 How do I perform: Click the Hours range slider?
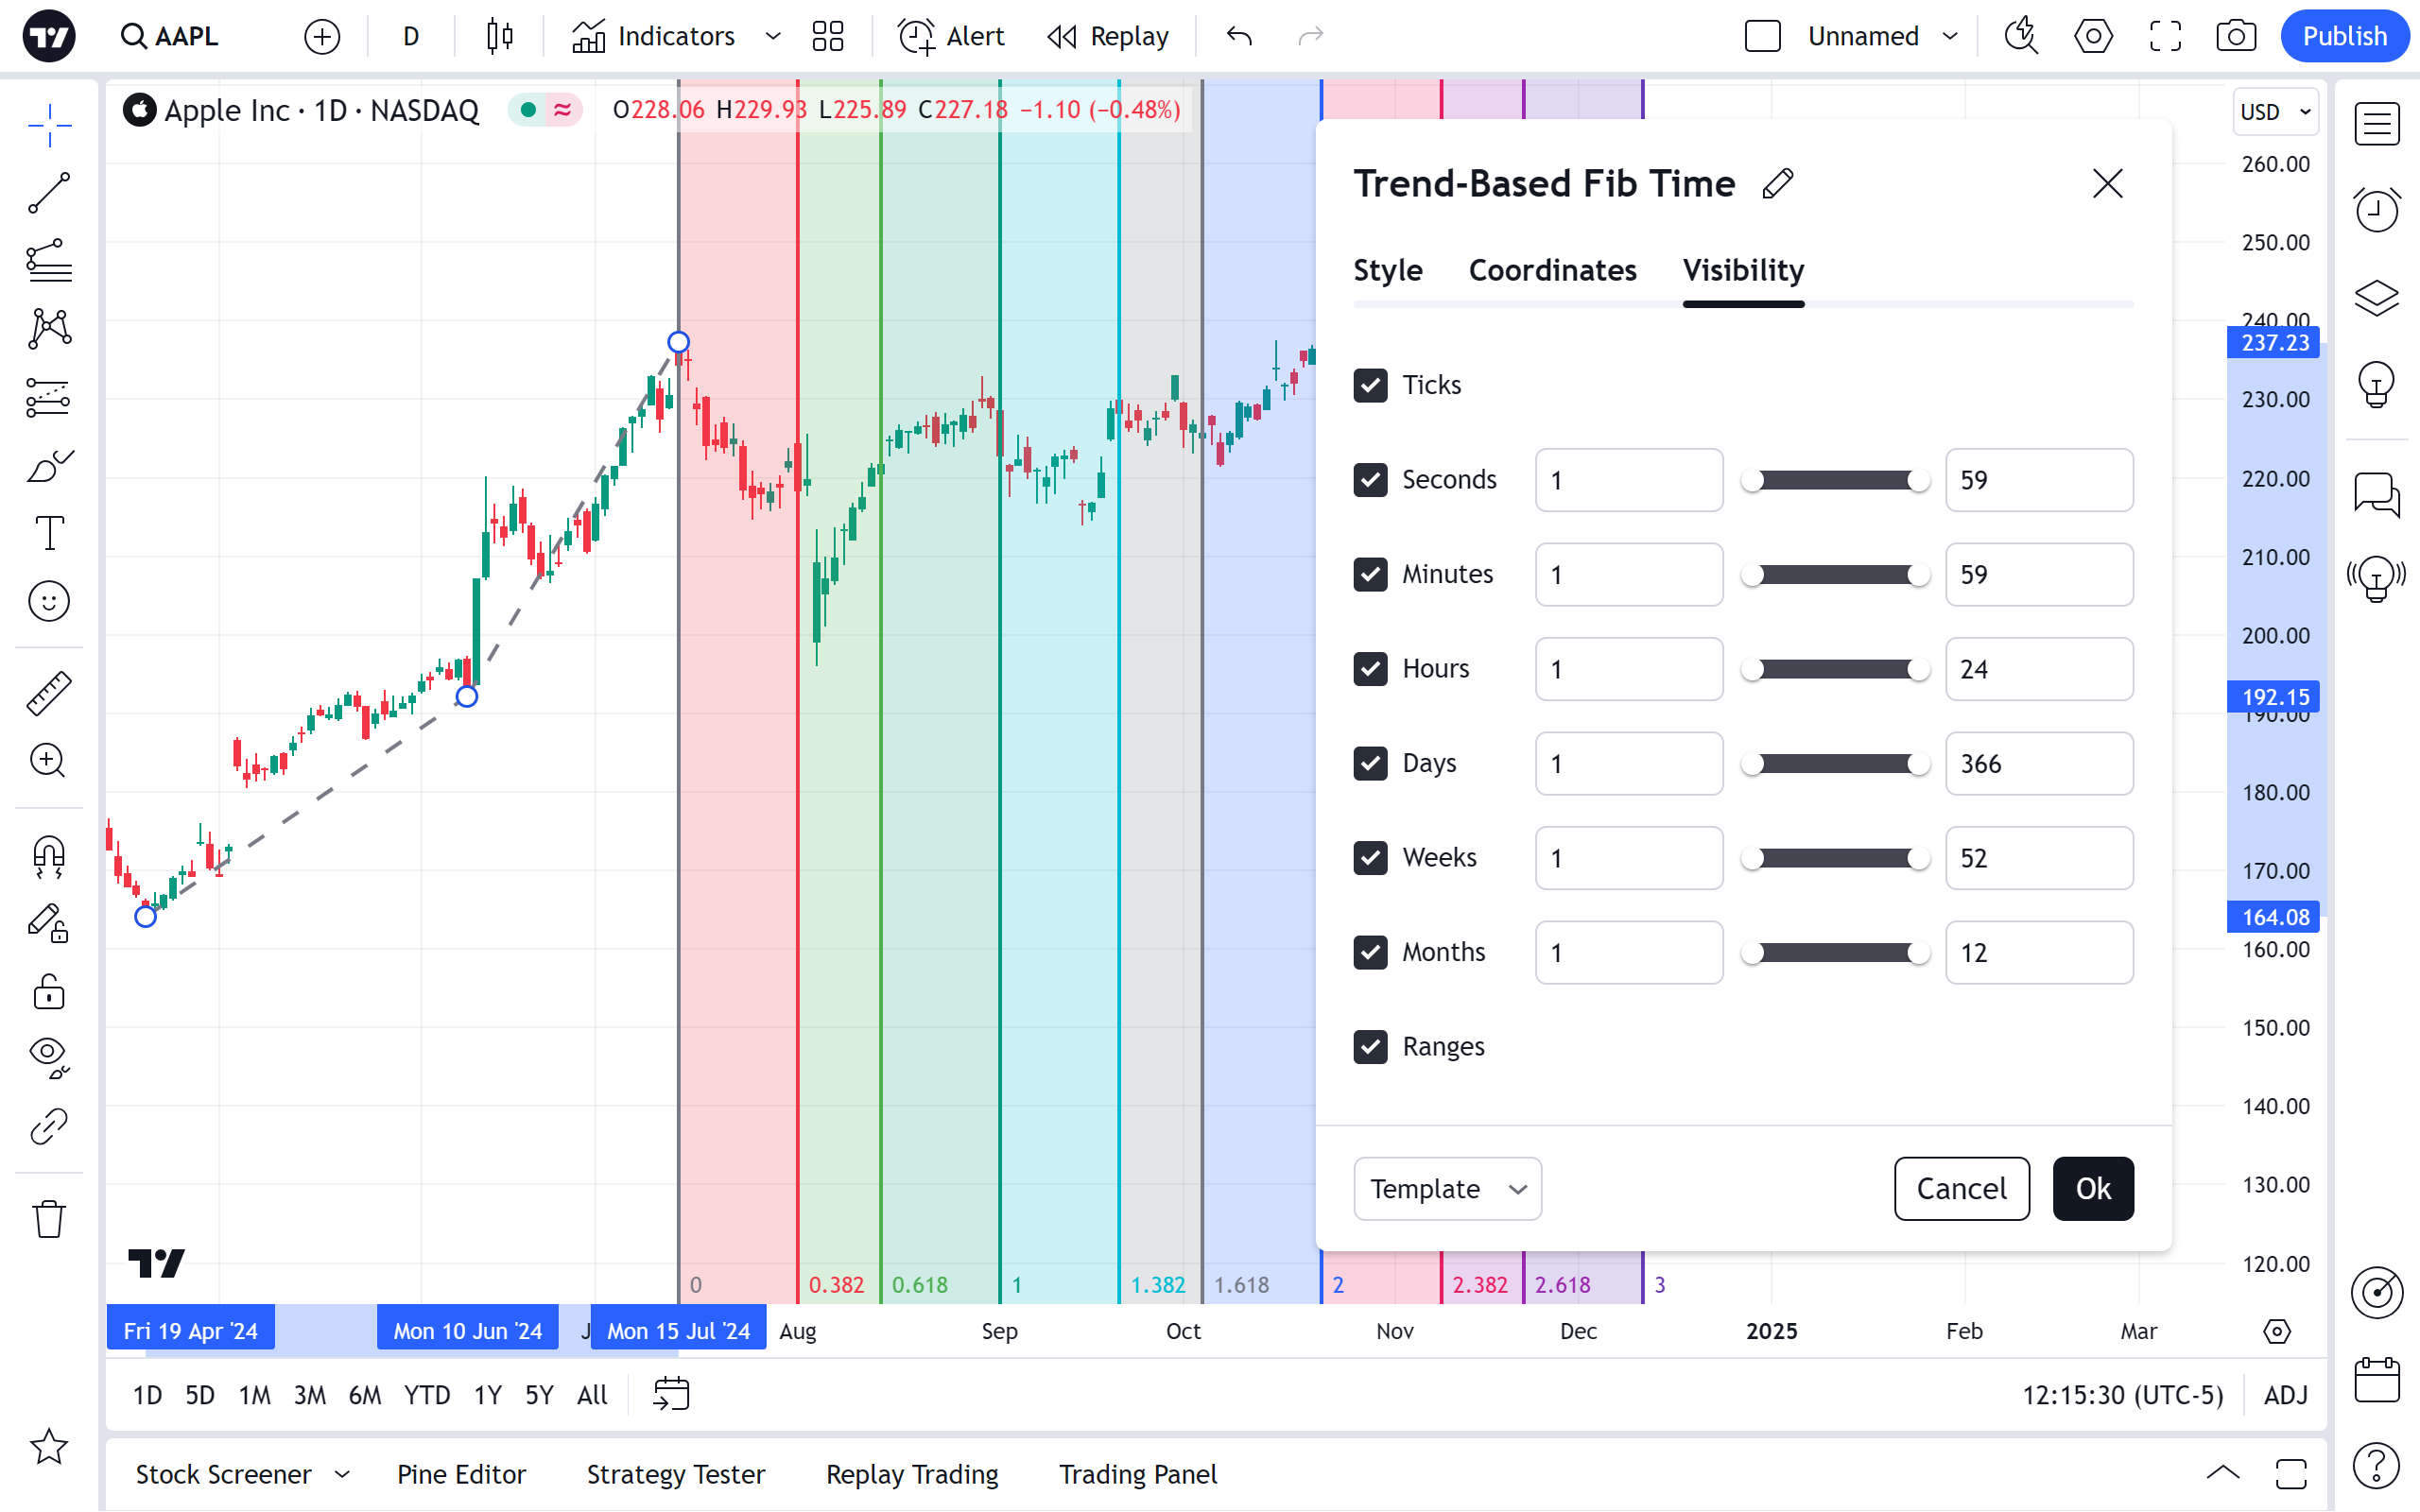pos(1834,669)
